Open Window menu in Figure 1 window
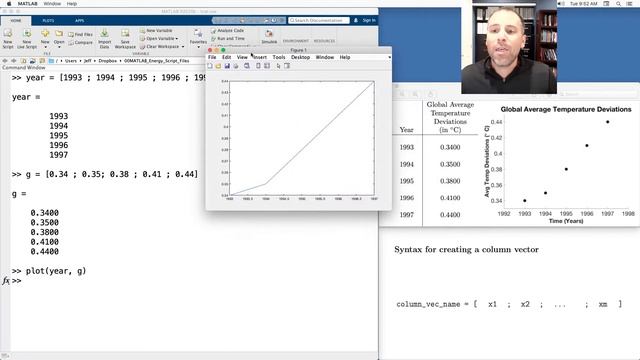 325,58
